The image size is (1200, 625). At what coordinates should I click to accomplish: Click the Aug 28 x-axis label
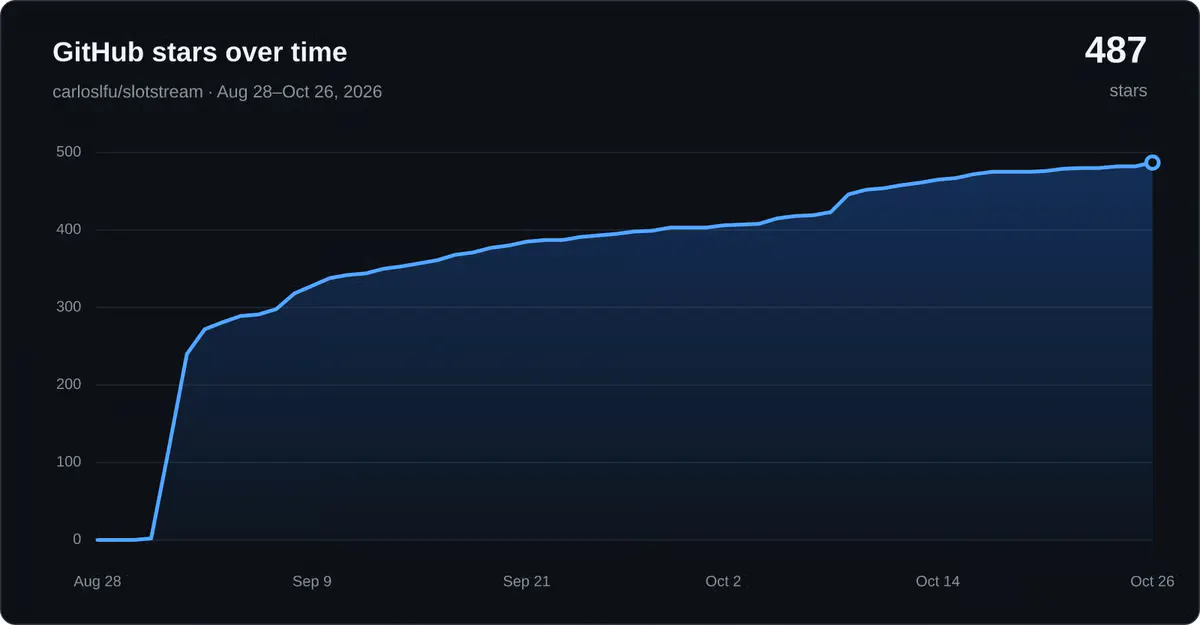click(x=97, y=581)
